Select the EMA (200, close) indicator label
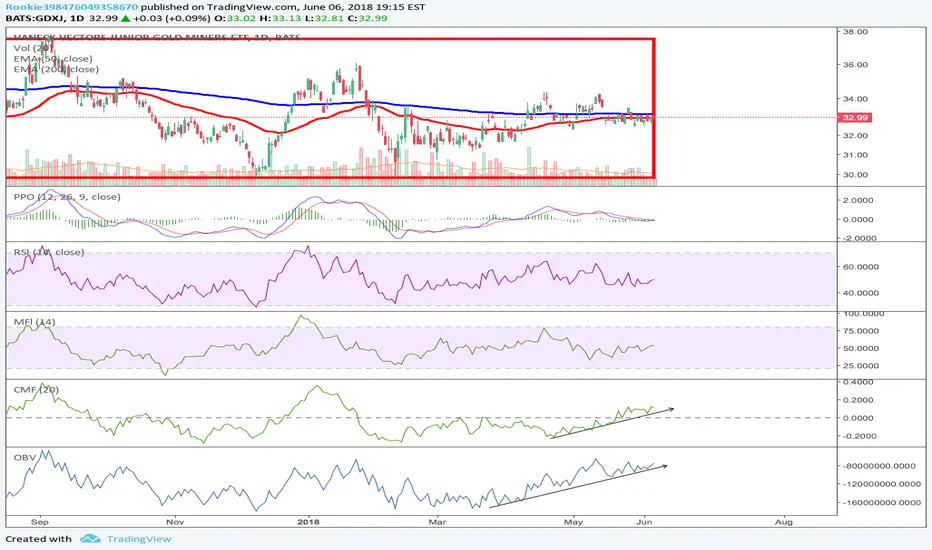Image resolution: width=932 pixels, height=550 pixels. tap(56, 70)
